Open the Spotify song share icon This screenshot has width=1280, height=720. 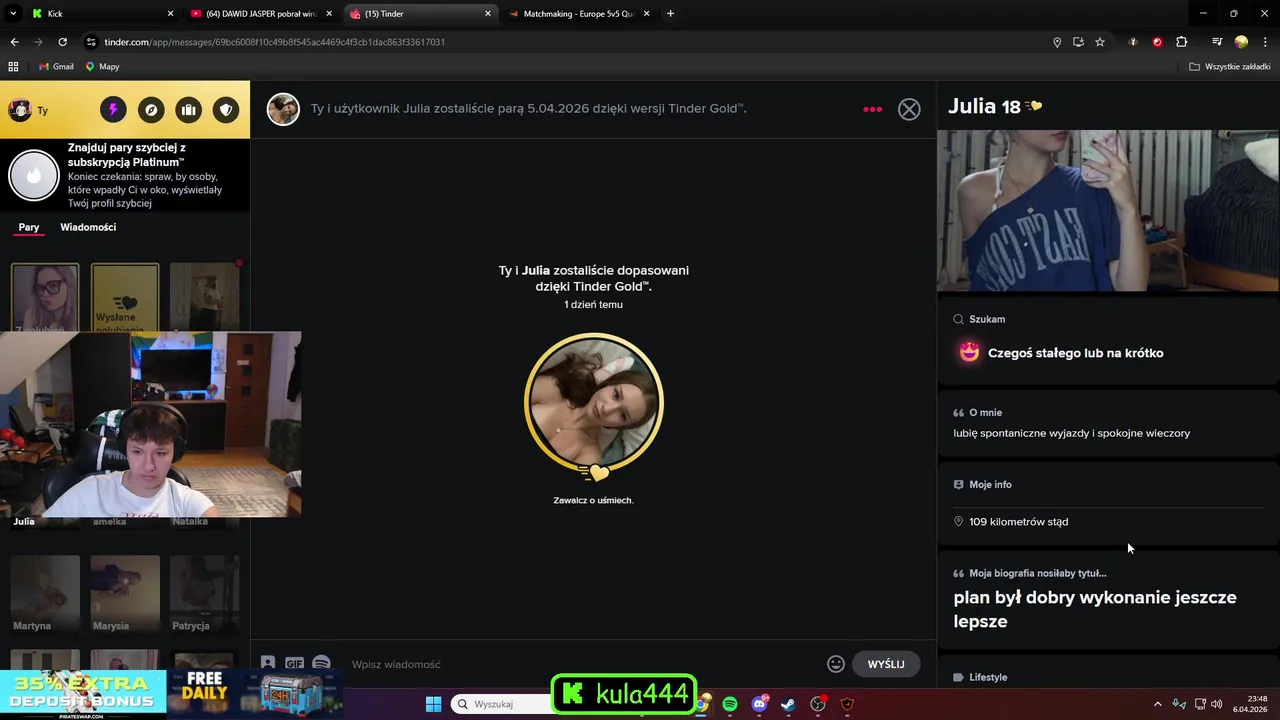(321, 663)
